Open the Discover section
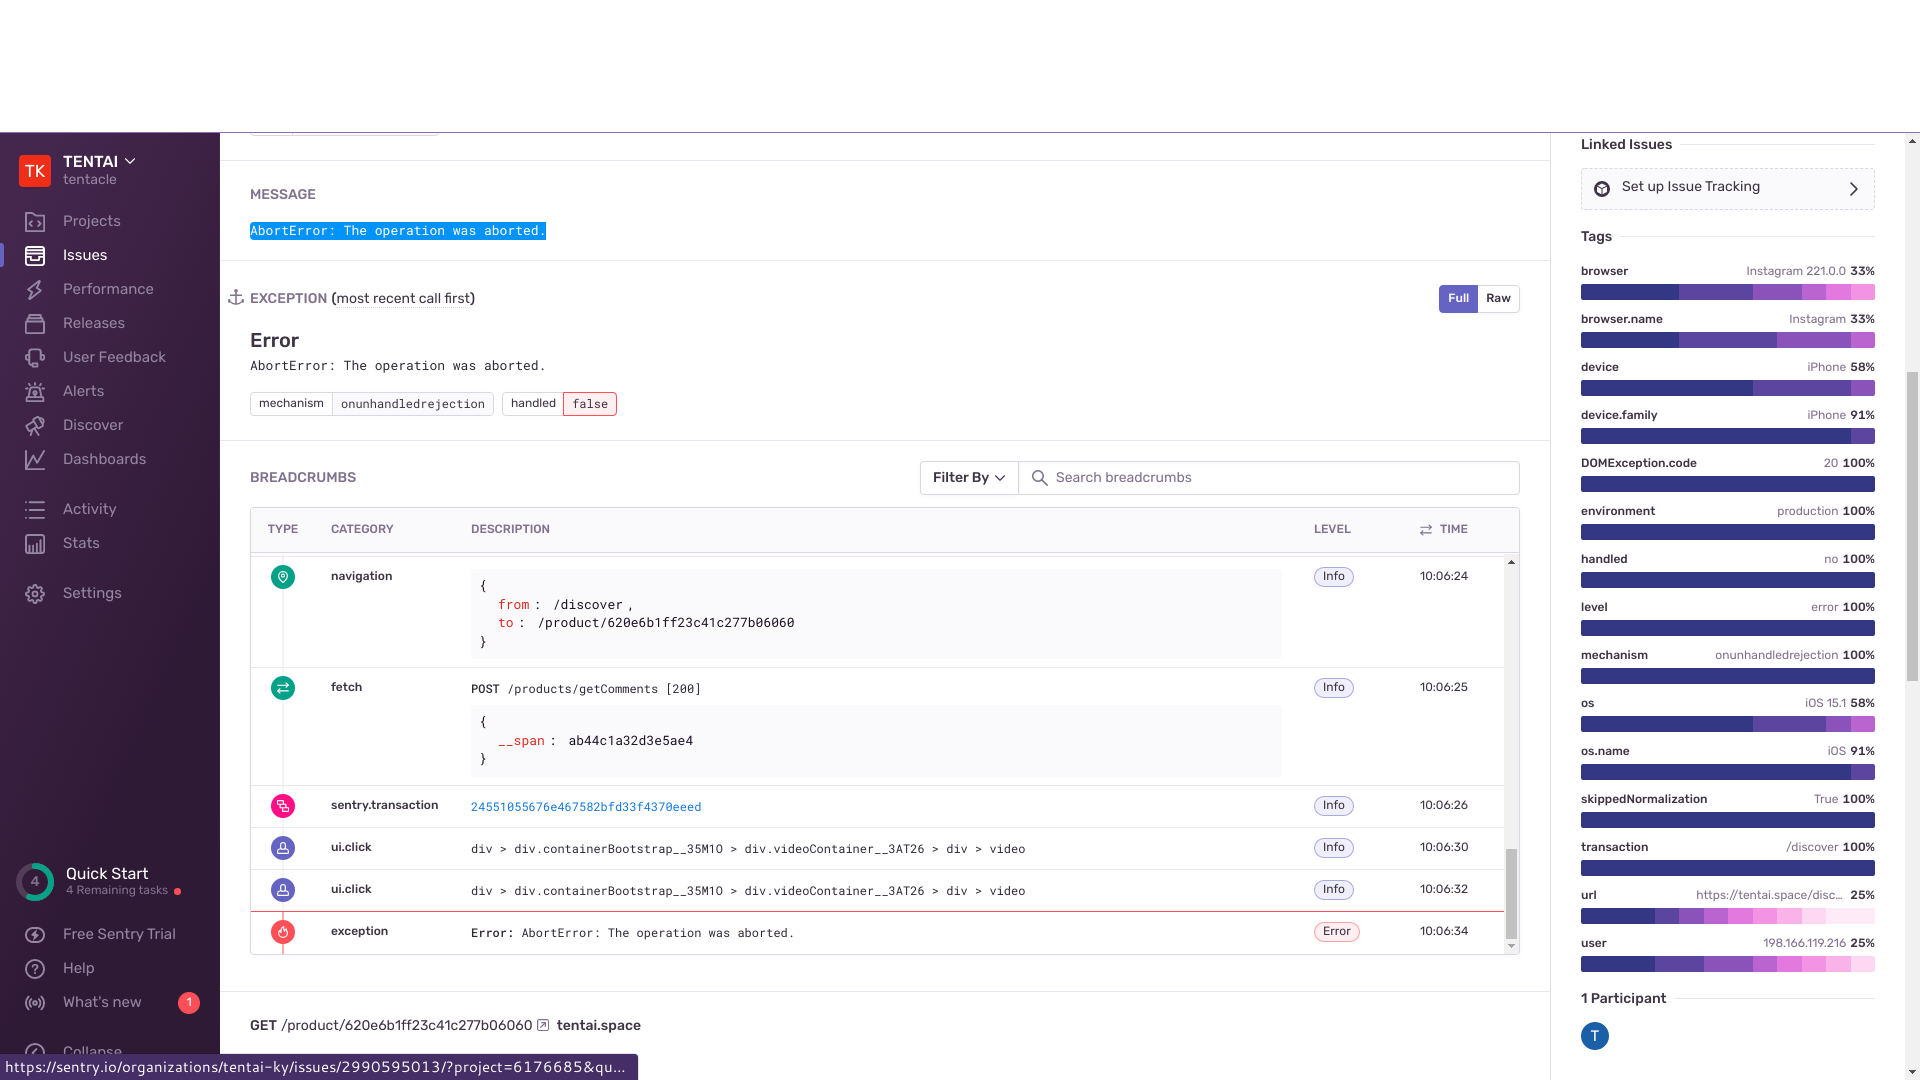 point(93,425)
